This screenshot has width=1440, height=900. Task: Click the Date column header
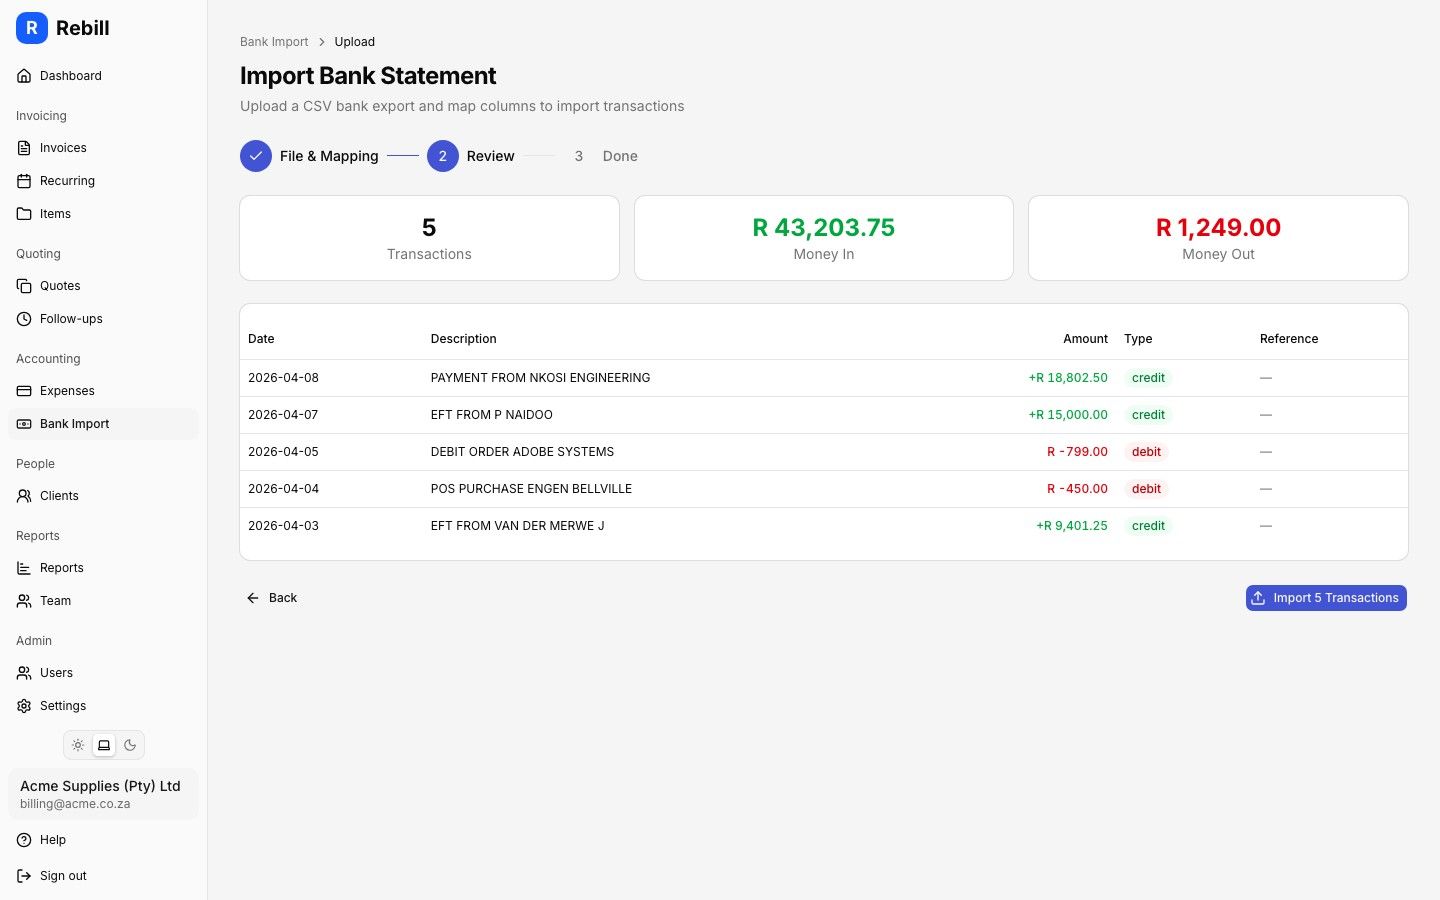click(x=261, y=339)
